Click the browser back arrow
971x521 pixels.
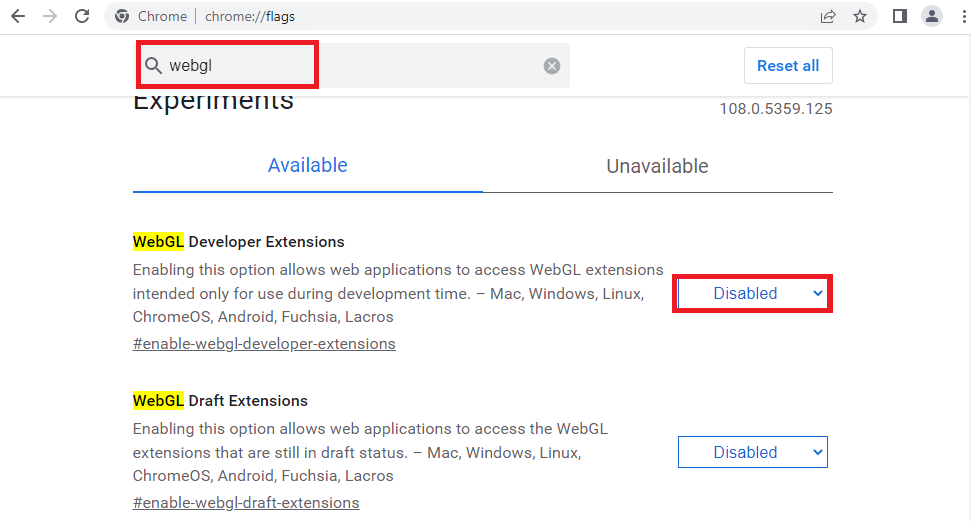coord(19,16)
